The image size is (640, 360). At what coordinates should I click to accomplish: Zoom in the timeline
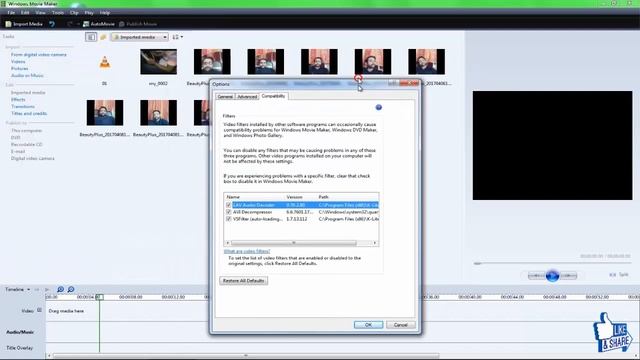pos(60,289)
